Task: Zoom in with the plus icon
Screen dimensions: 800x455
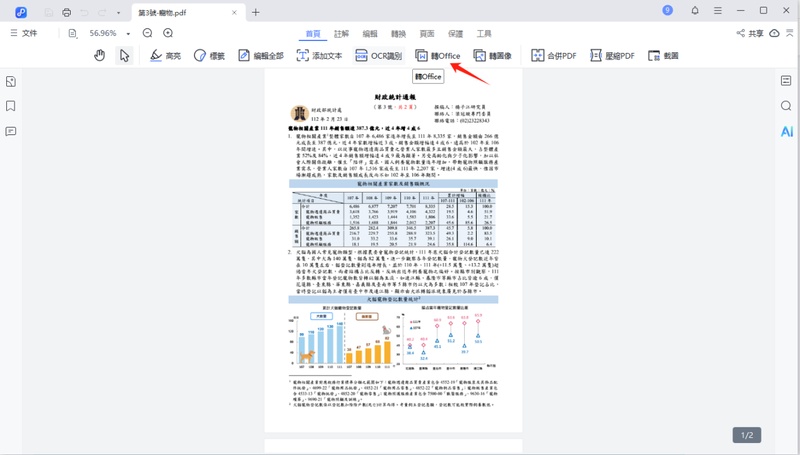Action: coord(168,33)
